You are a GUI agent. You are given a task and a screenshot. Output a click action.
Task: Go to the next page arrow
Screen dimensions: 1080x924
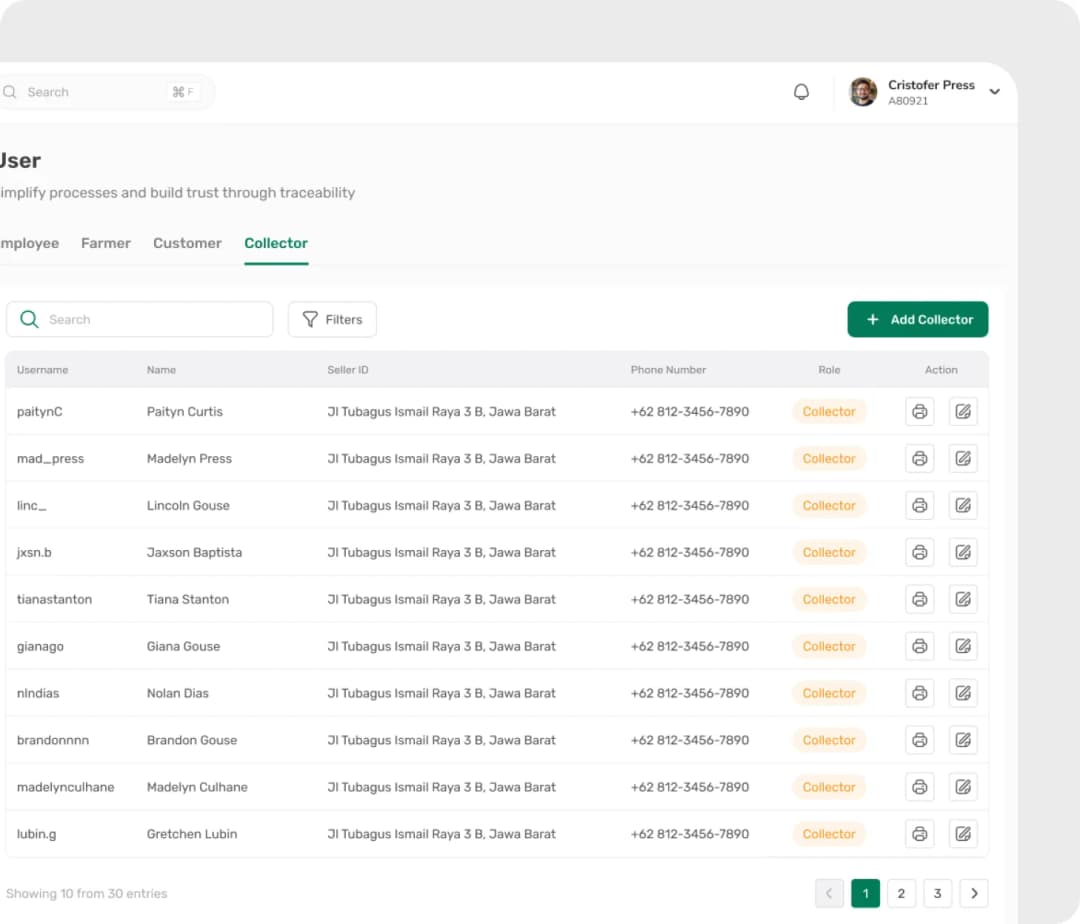coord(974,894)
